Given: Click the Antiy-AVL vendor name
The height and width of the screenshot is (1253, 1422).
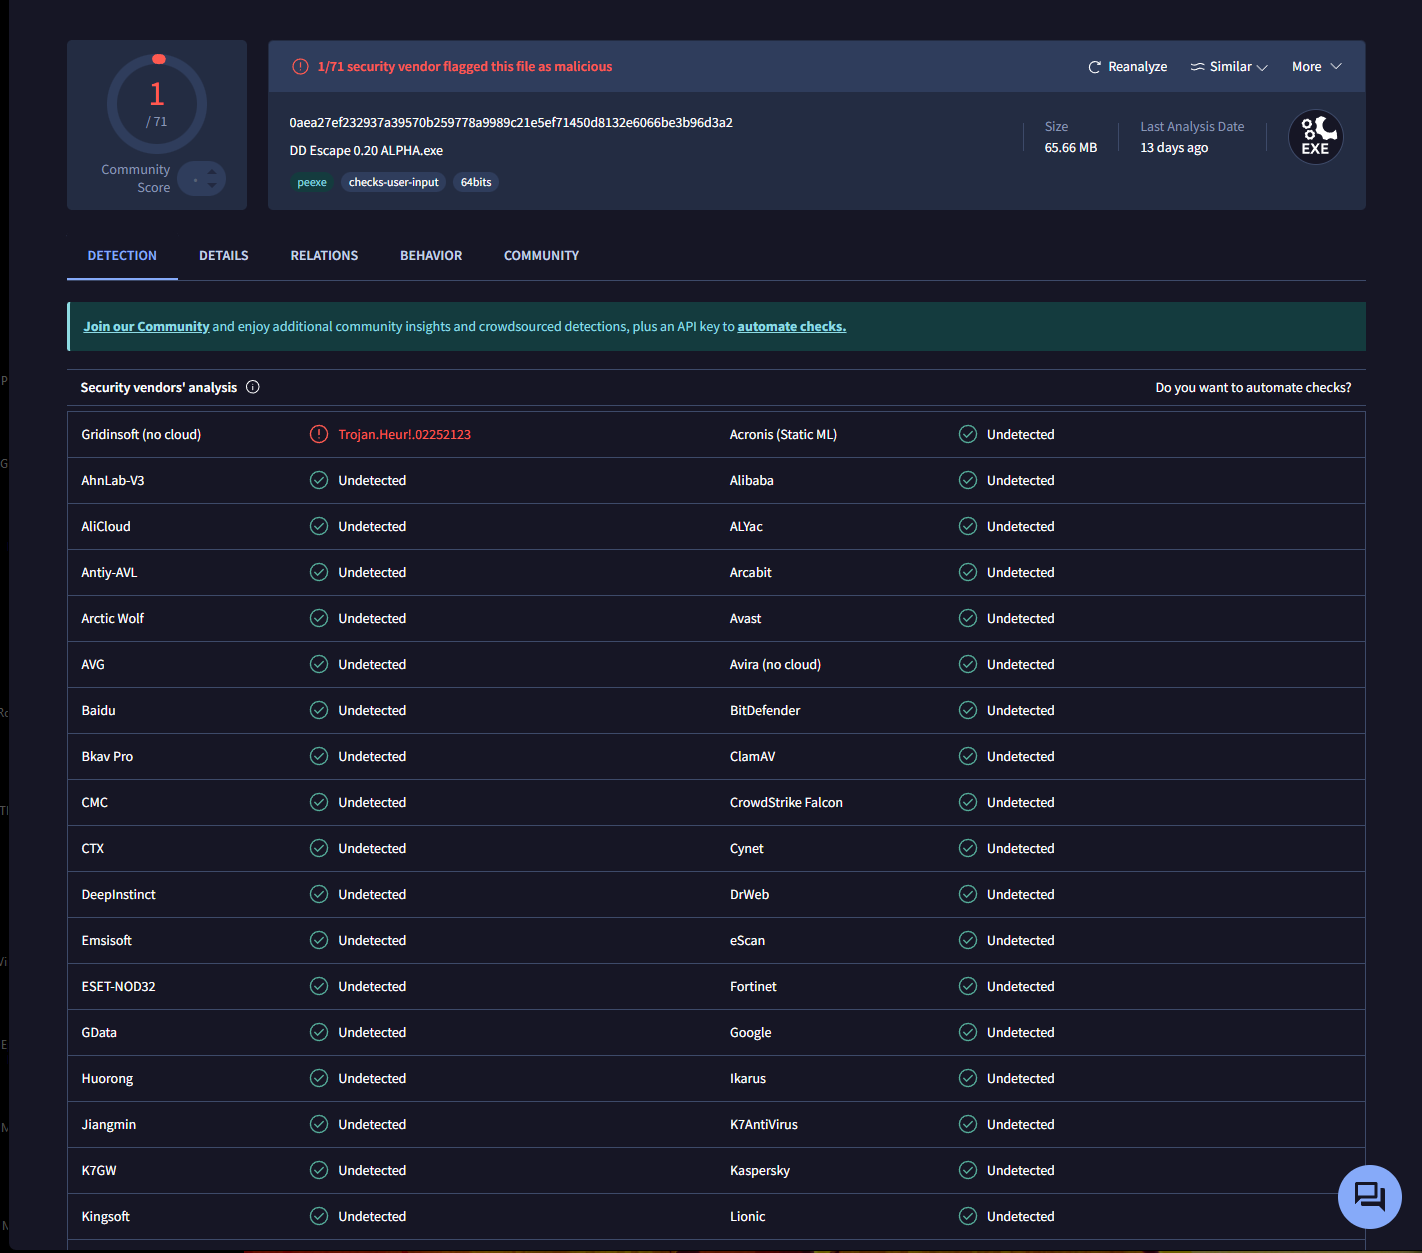Looking at the screenshot, I should coord(109,573).
